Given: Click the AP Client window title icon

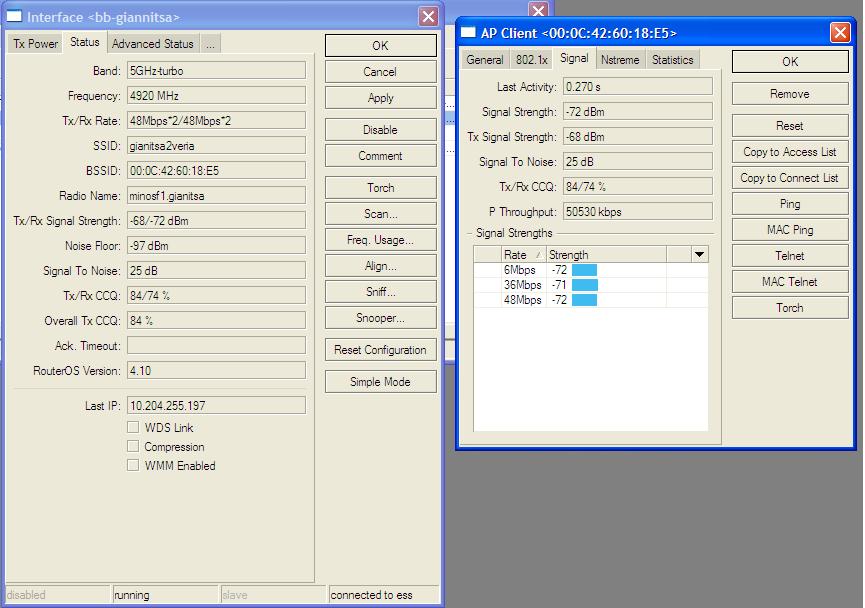Looking at the screenshot, I should click(x=468, y=33).
